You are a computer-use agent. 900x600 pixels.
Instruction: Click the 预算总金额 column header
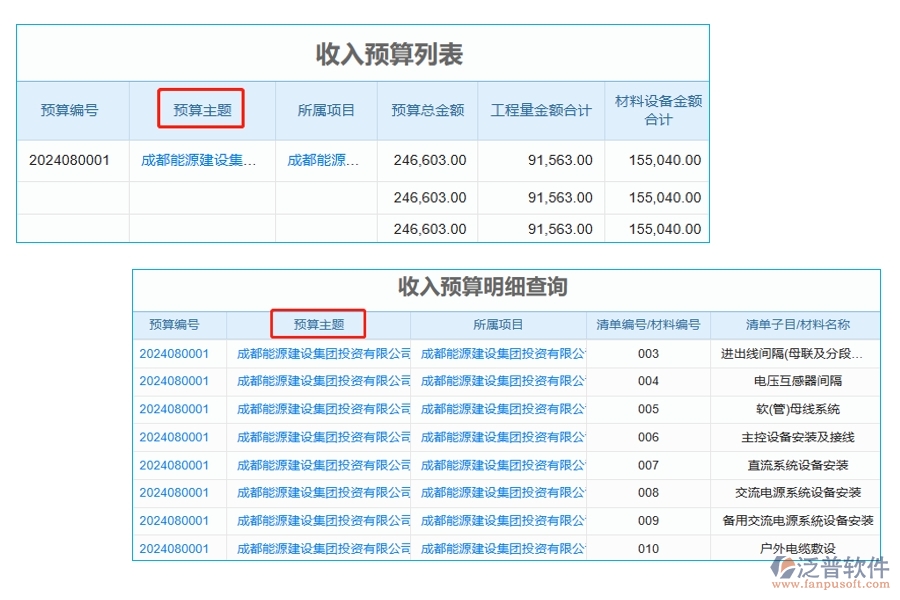click(427, 109)
